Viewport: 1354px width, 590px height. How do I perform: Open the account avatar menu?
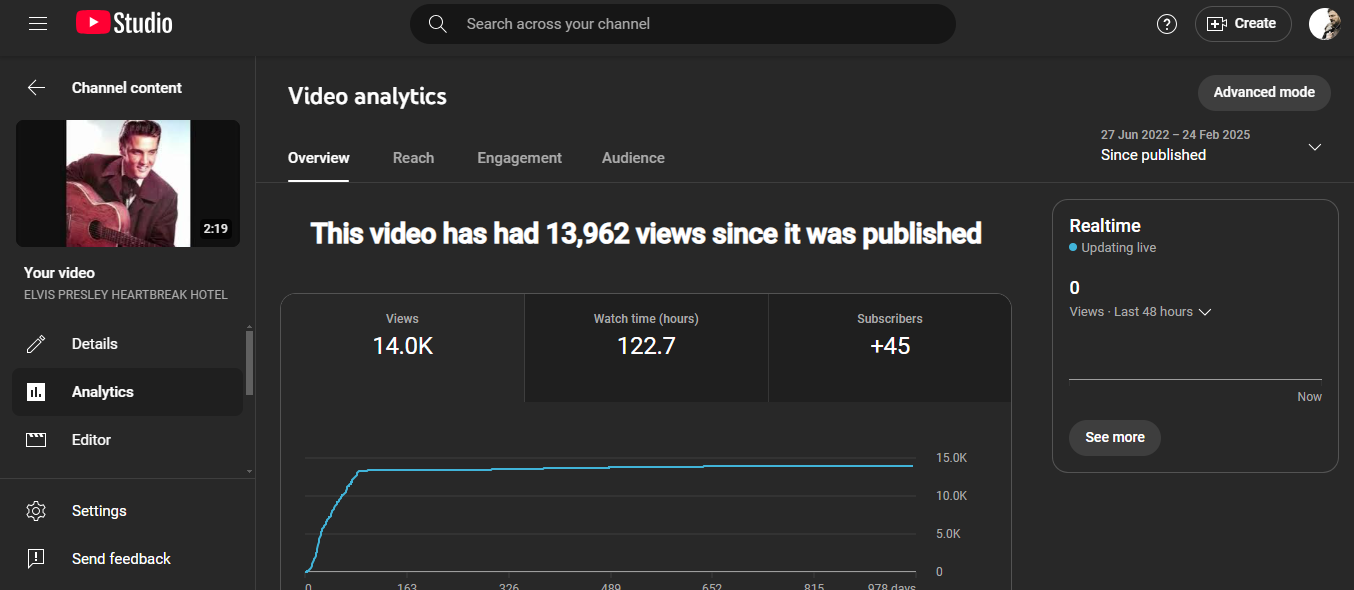click(1324, 24)
